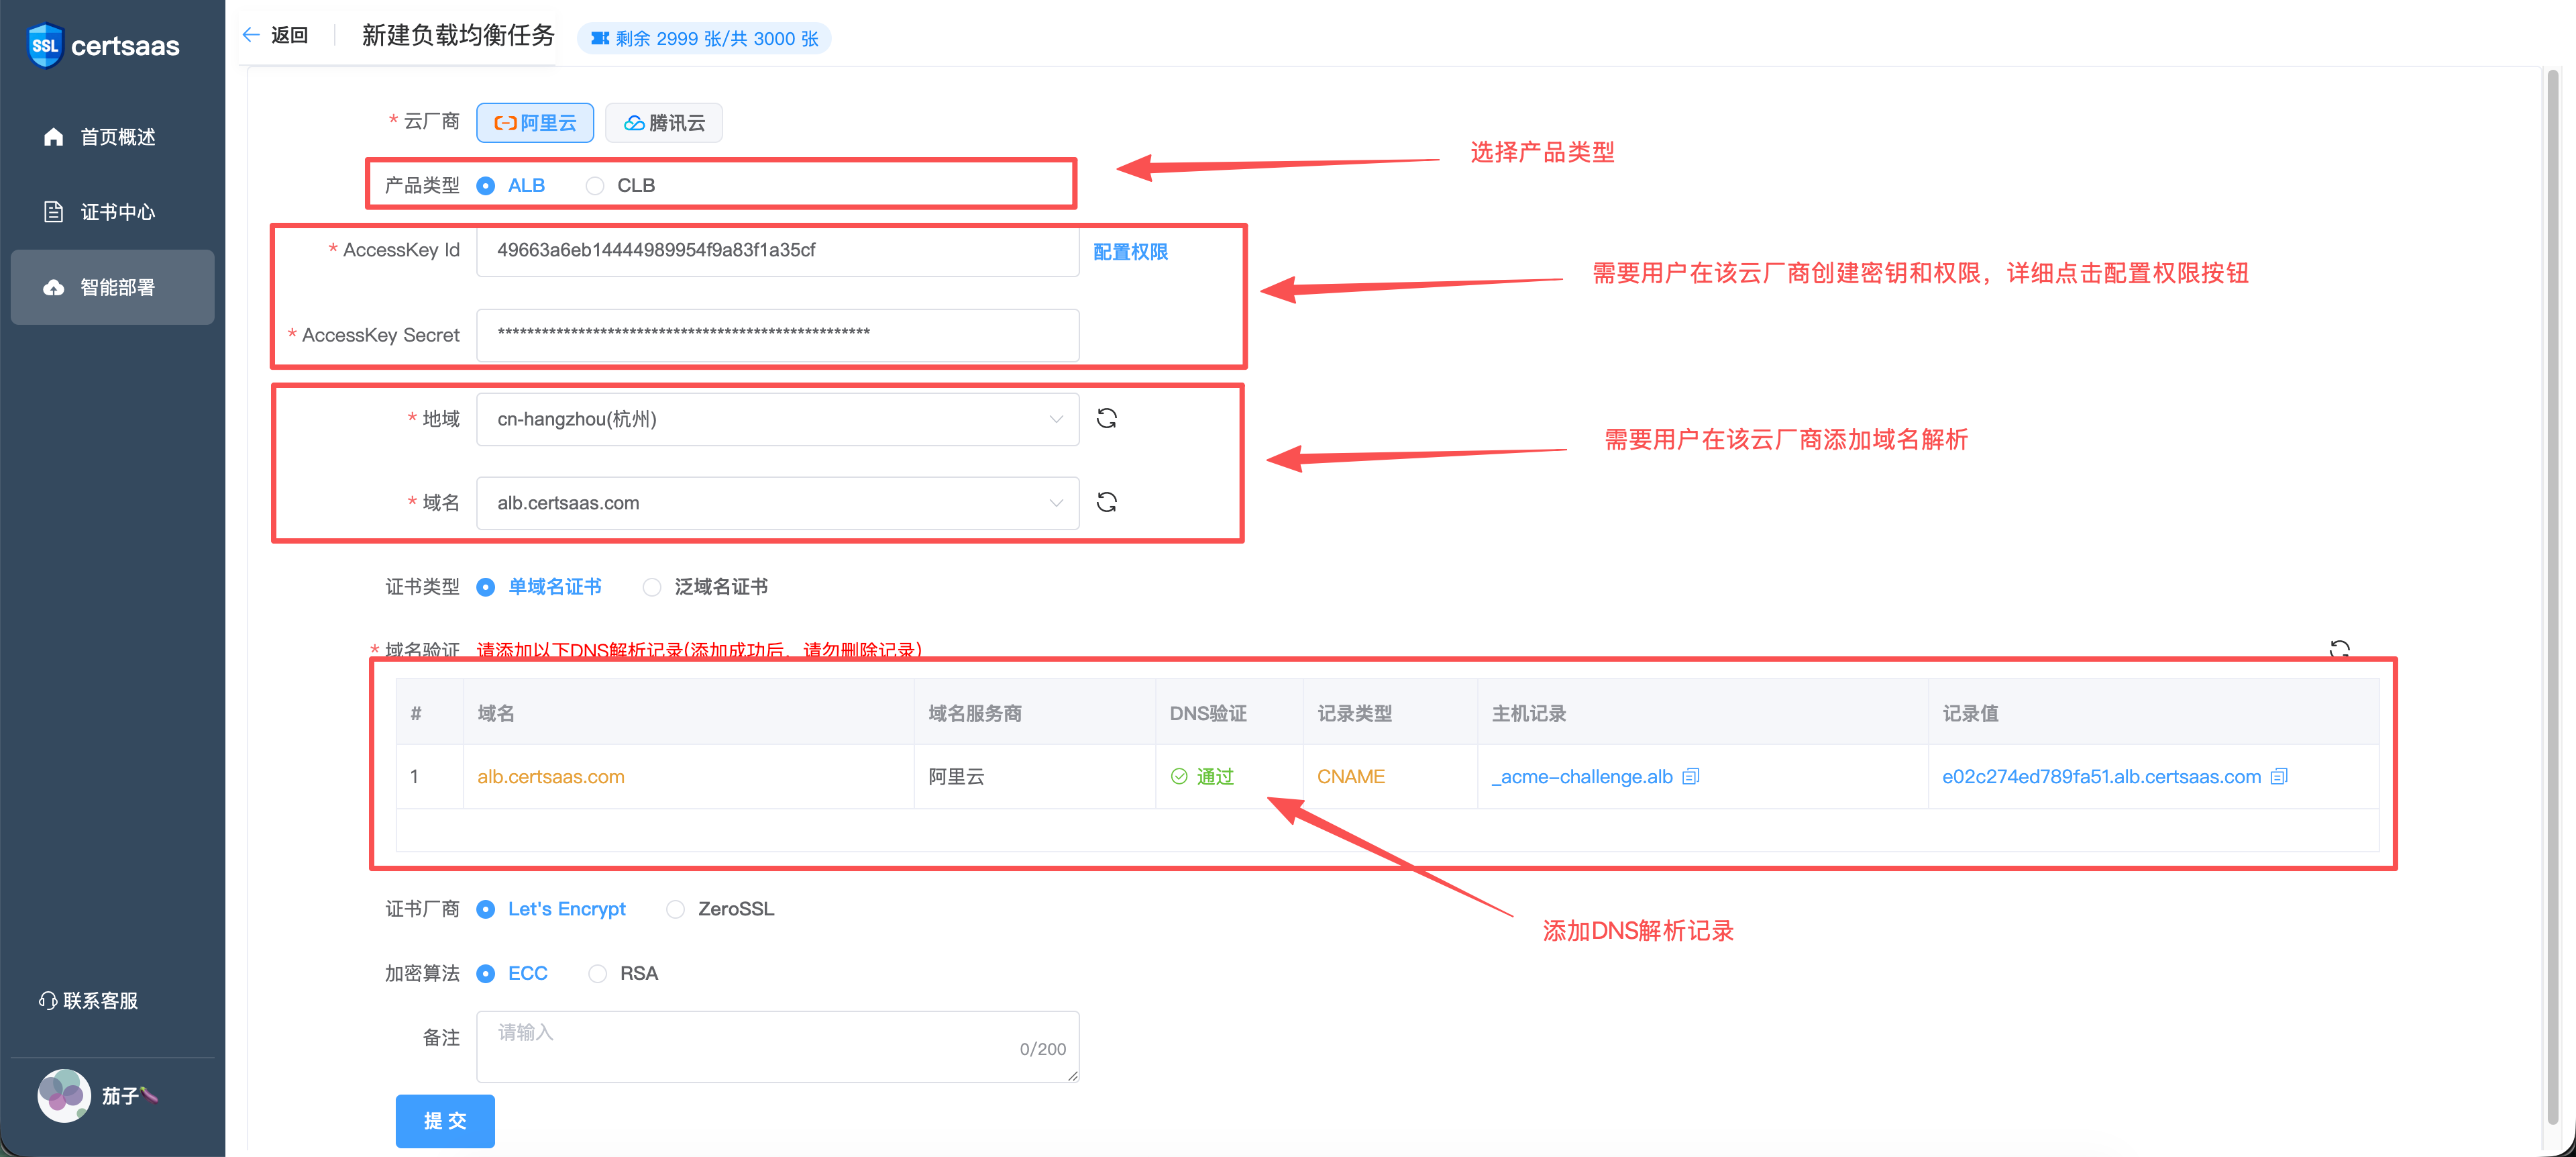Click the headset icon beside 联系客服
The width and height of the screenshot is (2576, 1157).
tap(47, 1001)
